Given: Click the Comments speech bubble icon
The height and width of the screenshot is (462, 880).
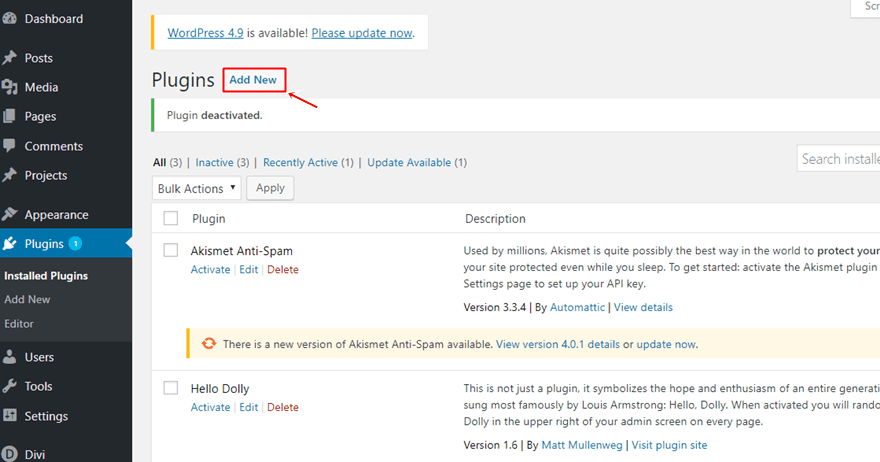Looking at the screenshot, I should tap(10, 146).
